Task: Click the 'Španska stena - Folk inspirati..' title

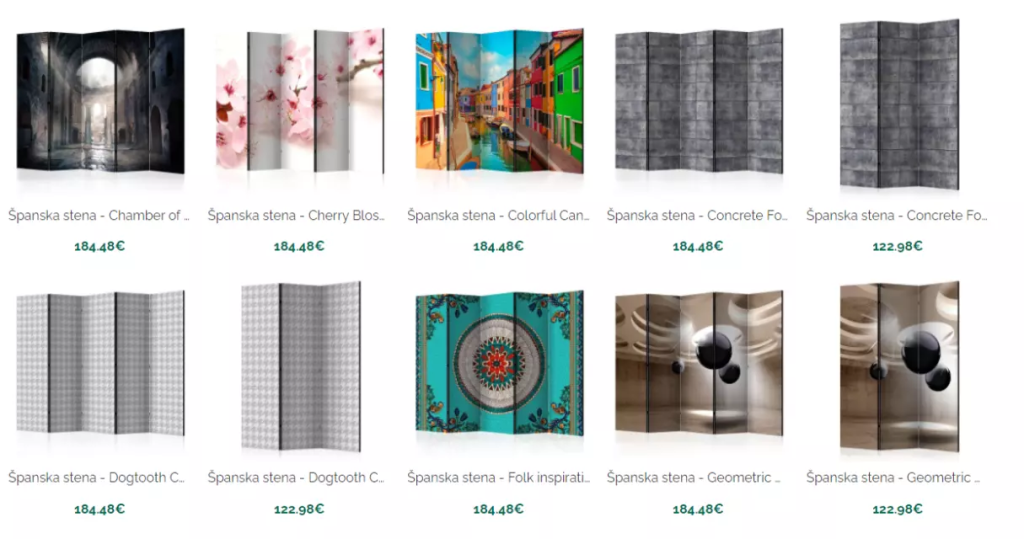Action: click(x=498, y=478)
